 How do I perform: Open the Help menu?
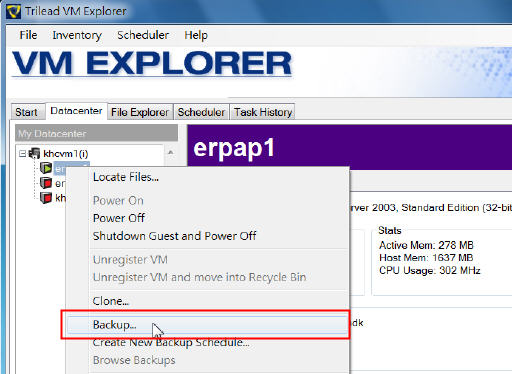point(196,35)
